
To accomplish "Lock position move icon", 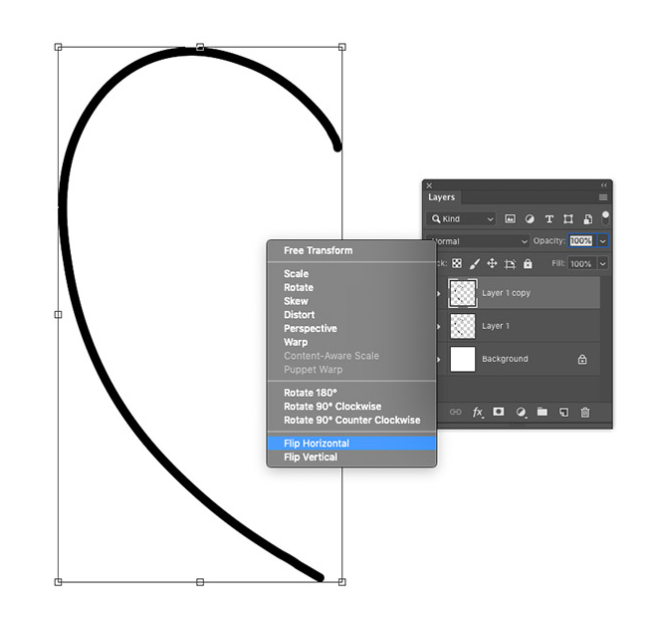I will [492, 263].
